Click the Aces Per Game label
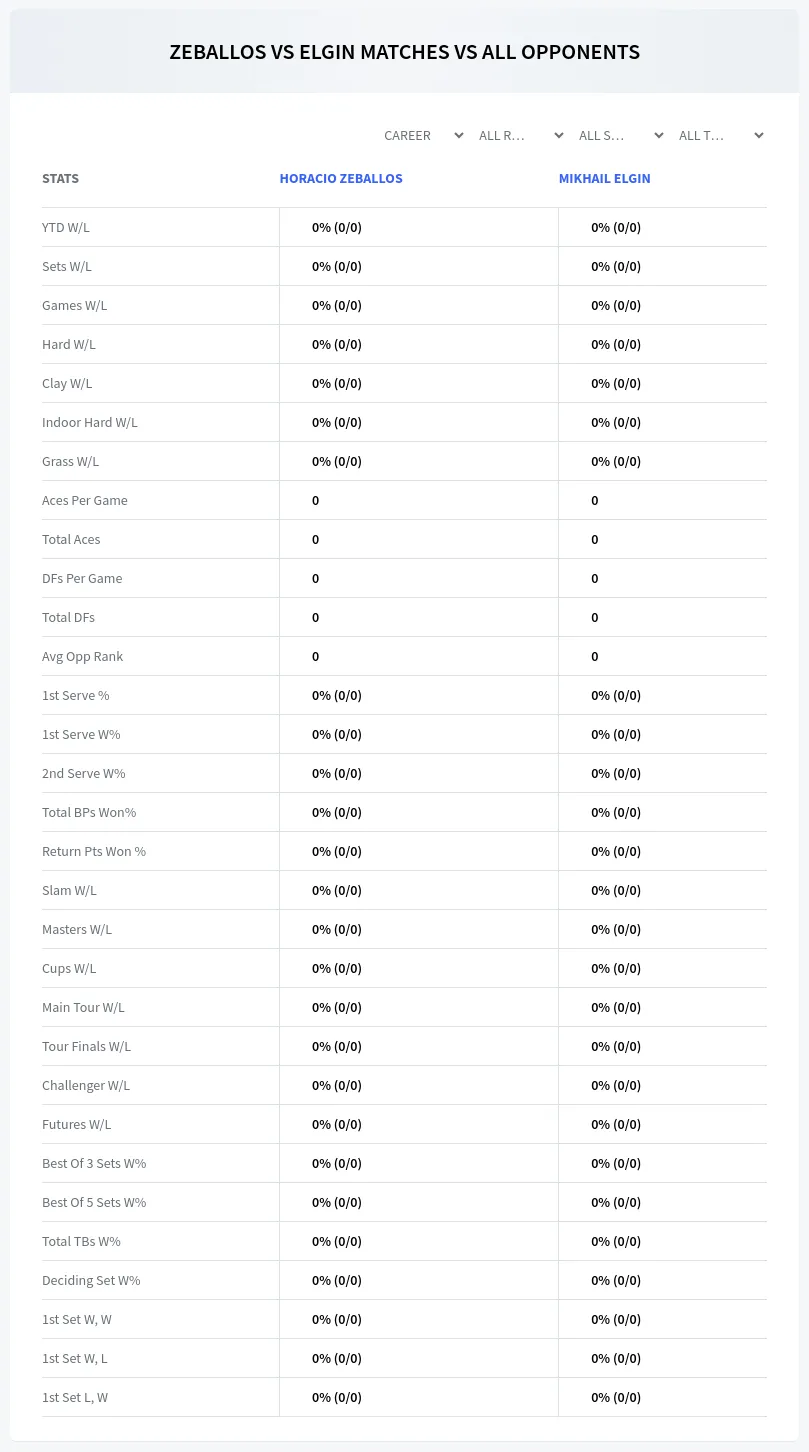This screenshot has width=809, height=1452. point(85,500)
